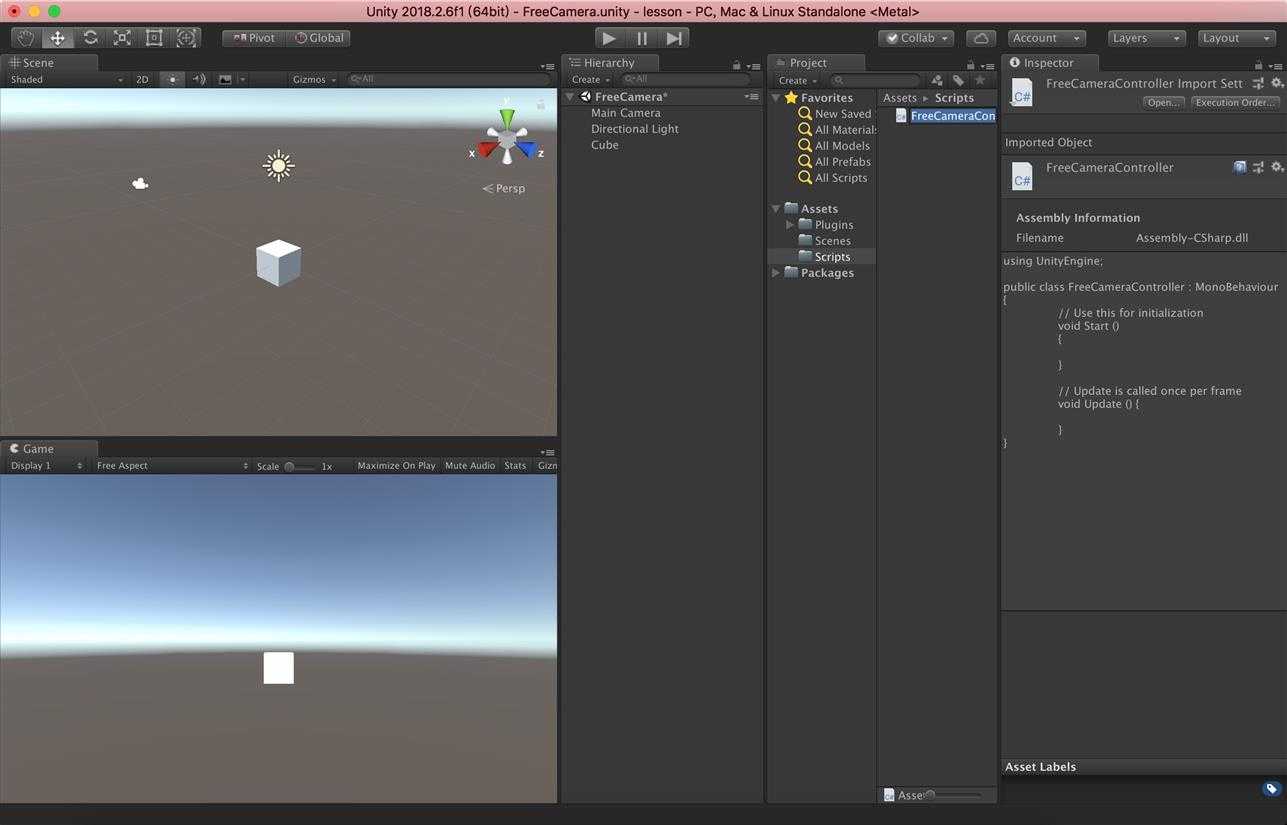
Task: Toggle the Project panel lock
Action: (x=971, y=65)
